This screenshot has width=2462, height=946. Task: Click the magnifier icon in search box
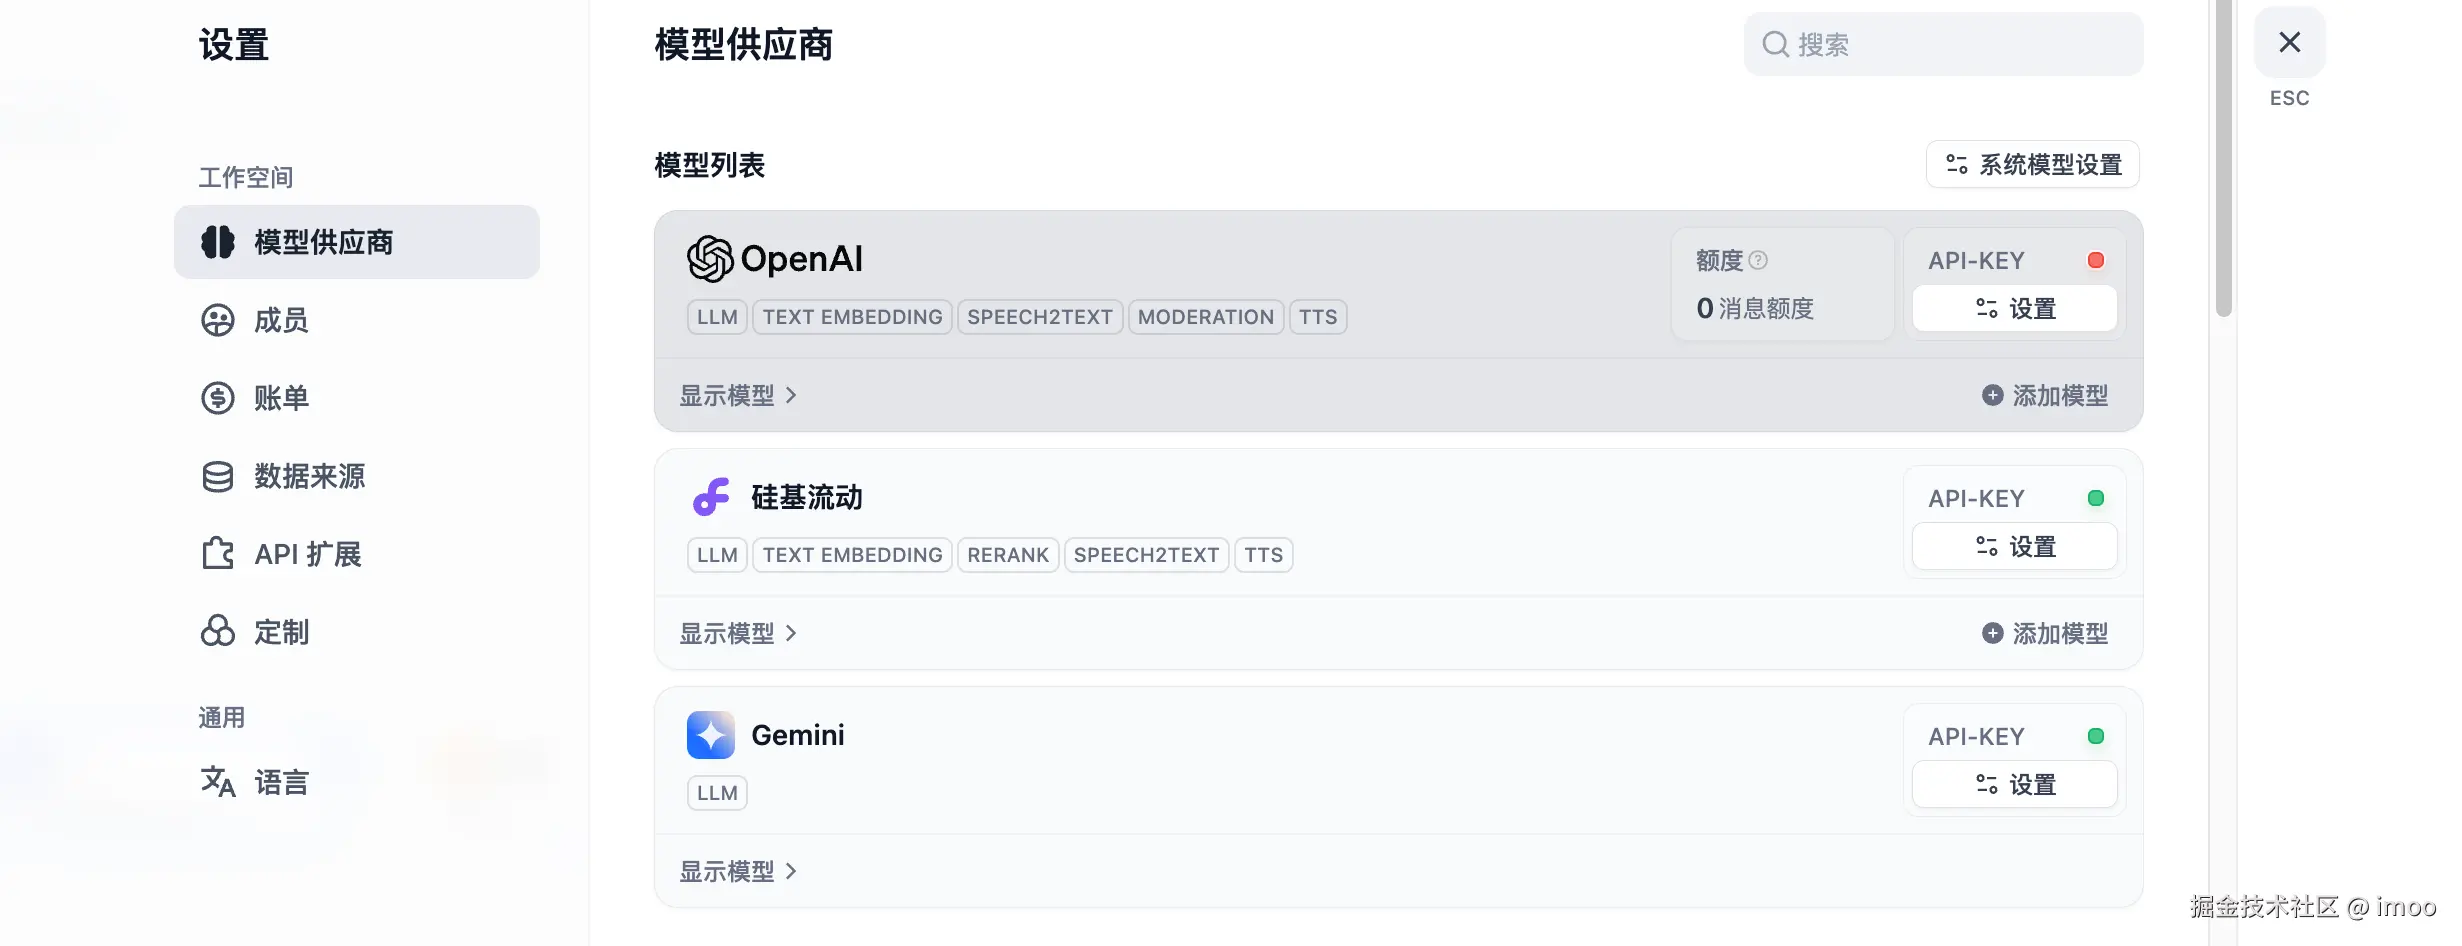(1775, 44)
